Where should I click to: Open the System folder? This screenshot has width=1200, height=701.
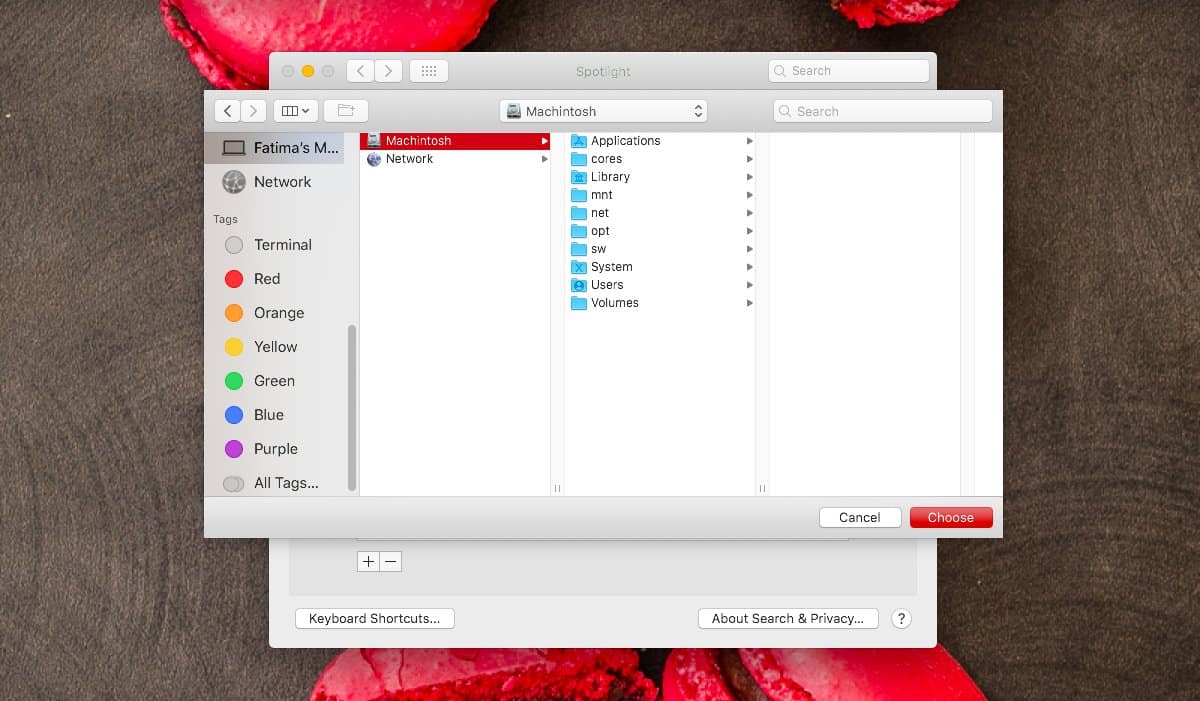click(610, 266)
